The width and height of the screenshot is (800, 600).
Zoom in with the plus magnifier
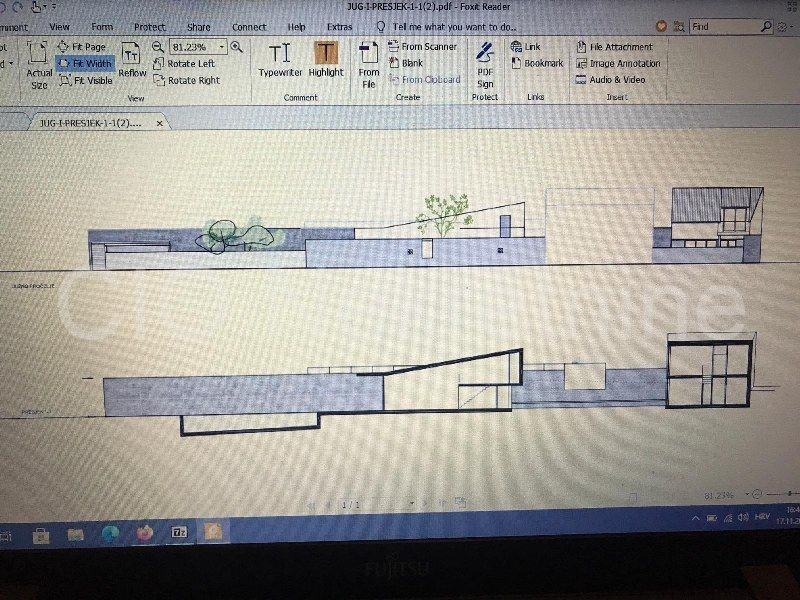click(x=236, y=47)
